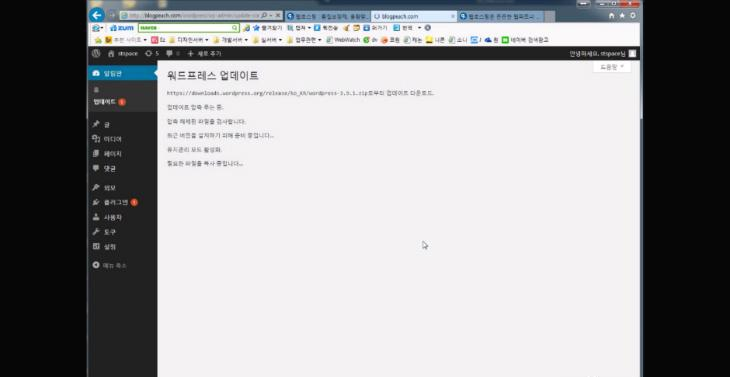Image resolution: width=730 pixels, height=377 pixels.
Task: Open the 페이지 pages menu
Action: tap(122, 153)
